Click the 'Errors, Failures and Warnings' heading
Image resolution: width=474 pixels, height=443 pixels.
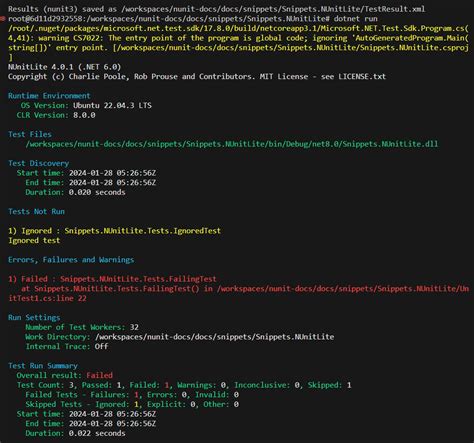click(71, 260)
